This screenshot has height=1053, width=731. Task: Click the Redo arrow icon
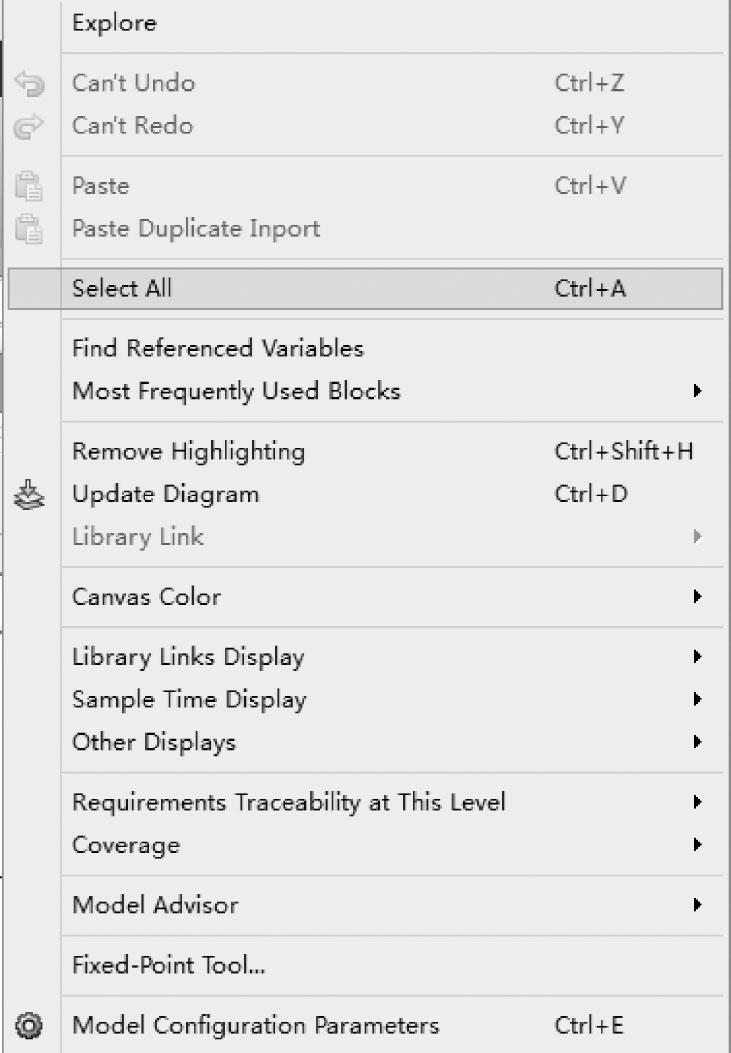click(29, 126)
